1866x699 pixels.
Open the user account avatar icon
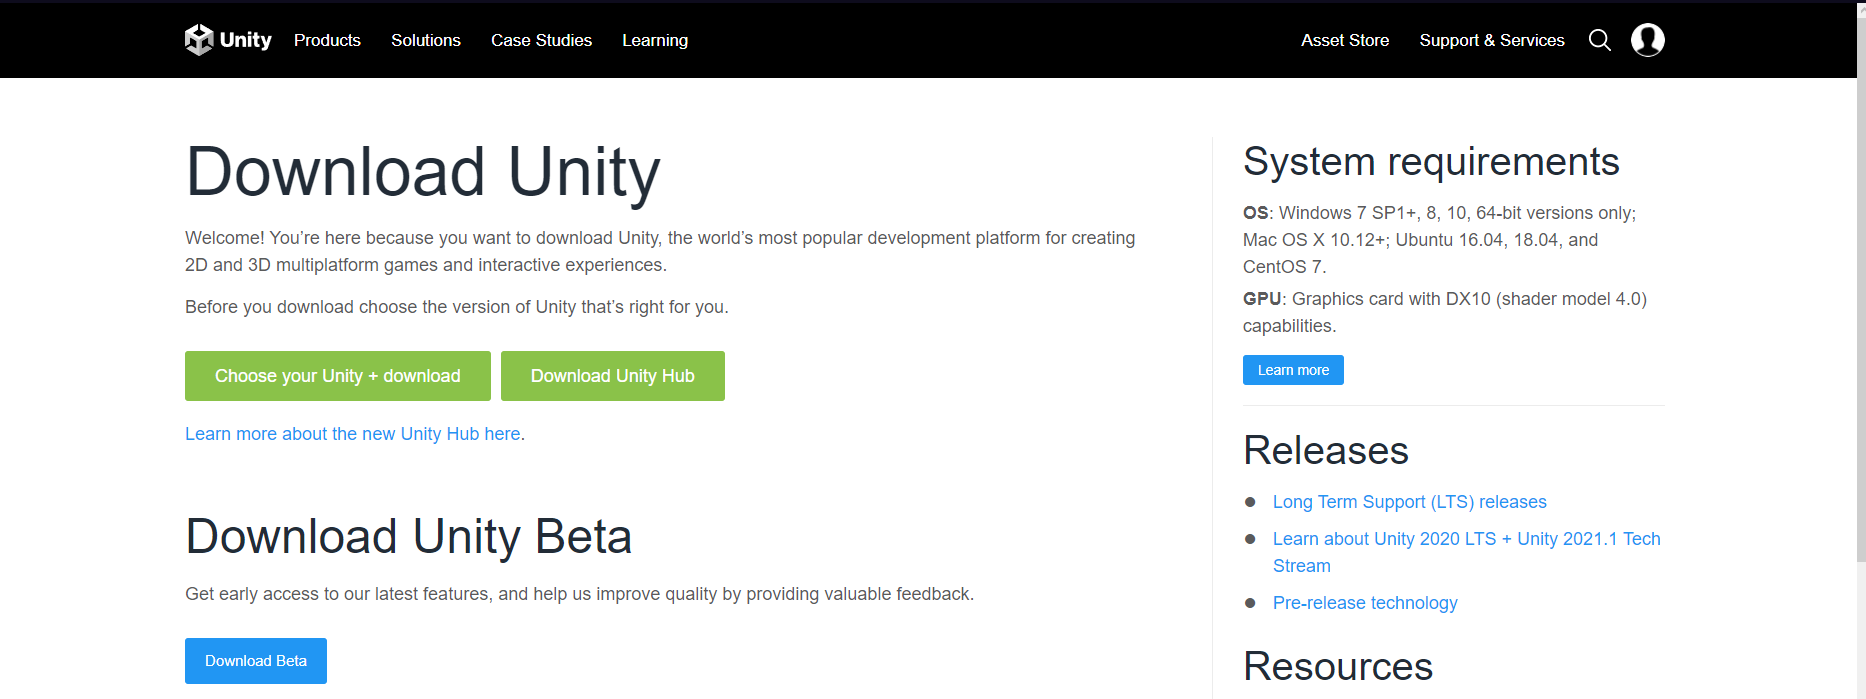click(1647, 40)
